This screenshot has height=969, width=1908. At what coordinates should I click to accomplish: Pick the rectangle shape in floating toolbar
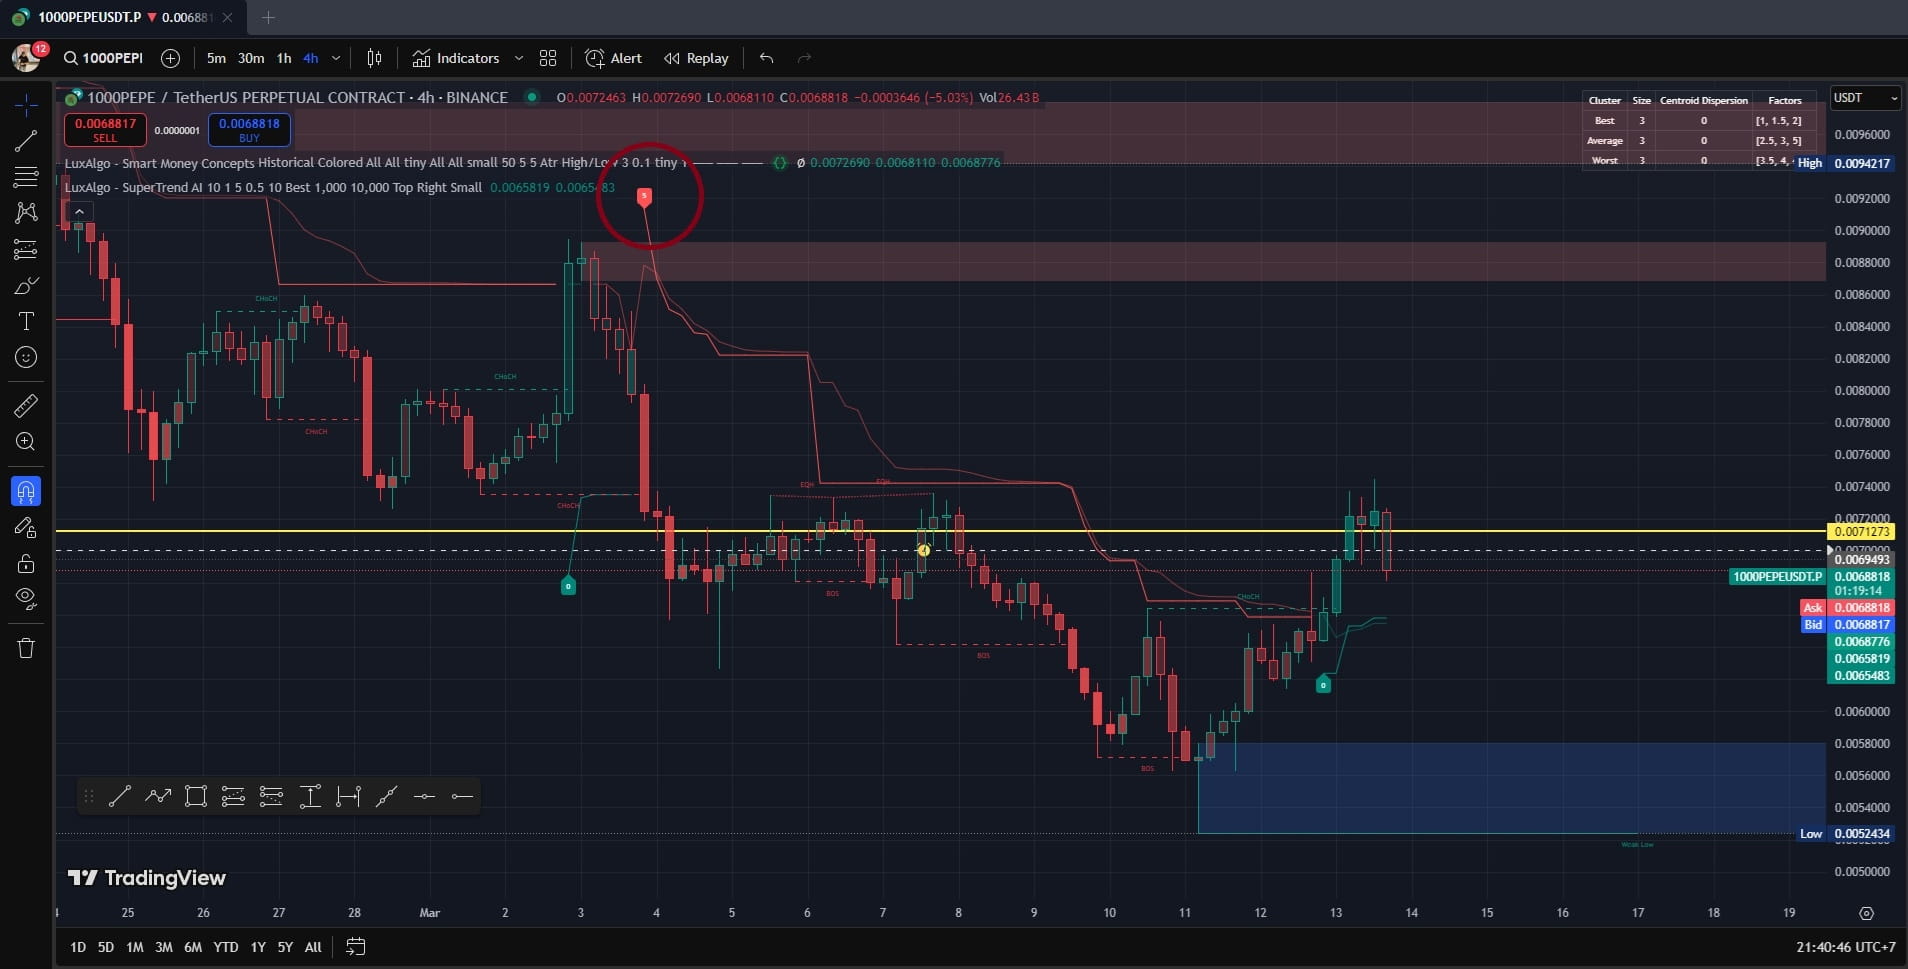coord(196,796)
